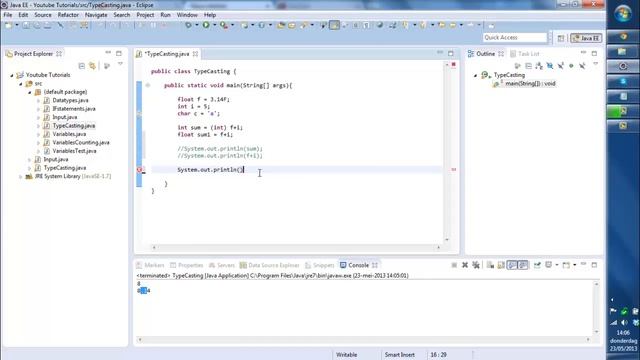Click Remove Launch in Console toolbar
This screenshot has width=640, height=360.
click(465, 265)
